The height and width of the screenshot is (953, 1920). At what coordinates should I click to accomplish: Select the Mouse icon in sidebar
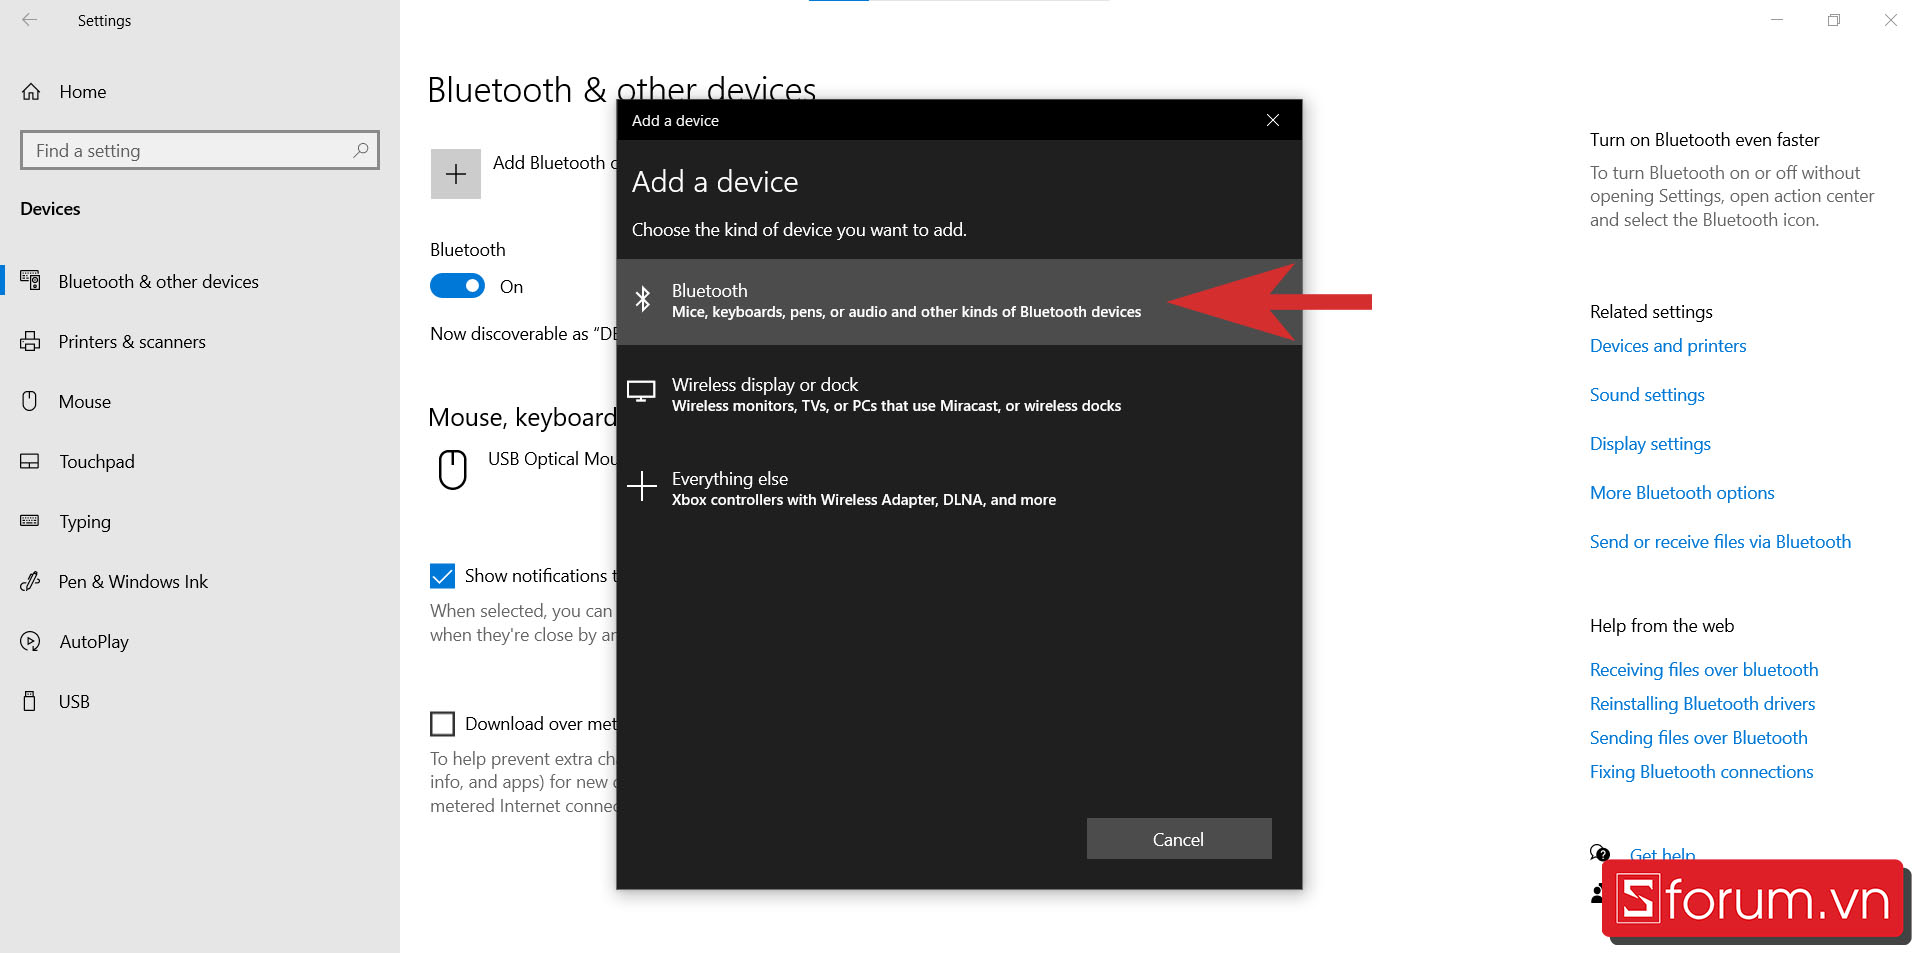30,402
